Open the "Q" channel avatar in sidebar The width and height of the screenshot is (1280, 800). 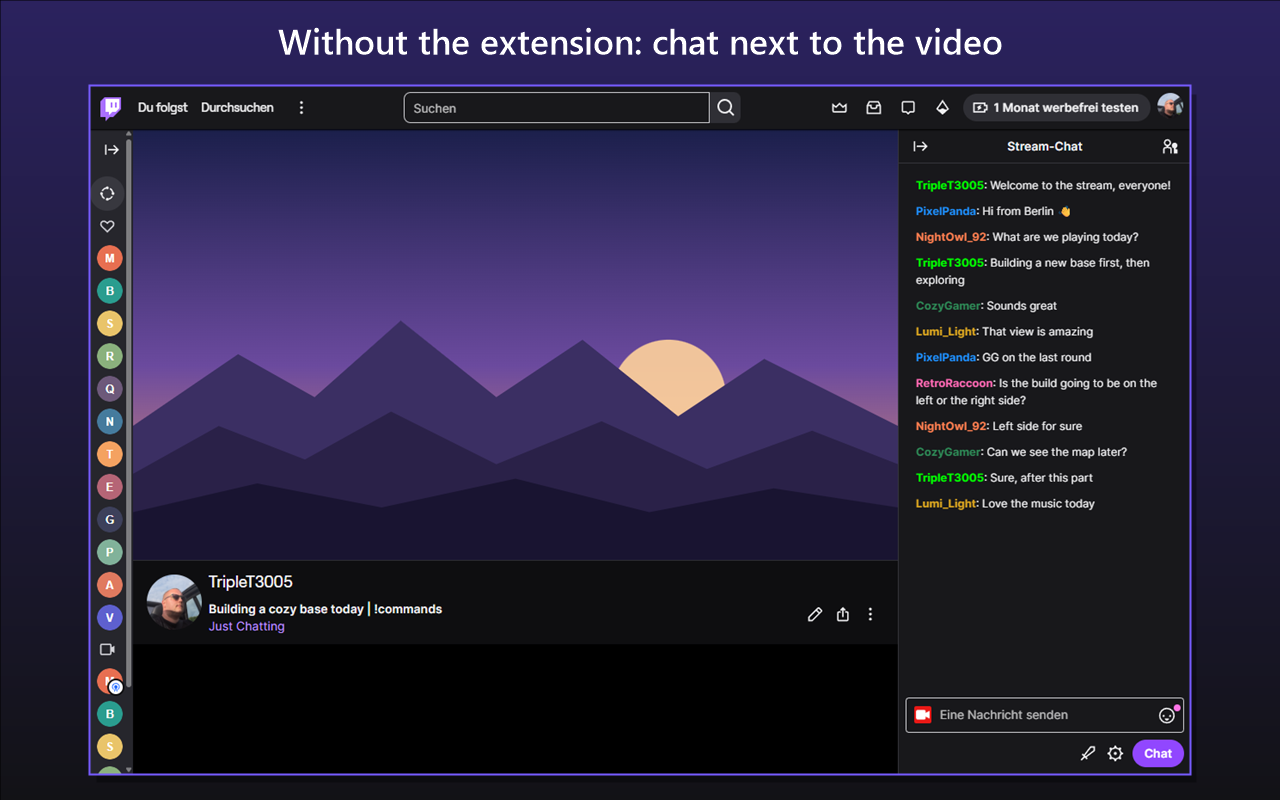pyautogui.click(x=110, y=389)
